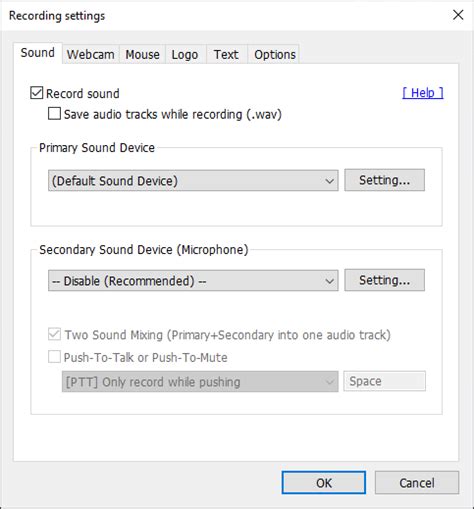Go to the Options tab

tap(275, 54)
